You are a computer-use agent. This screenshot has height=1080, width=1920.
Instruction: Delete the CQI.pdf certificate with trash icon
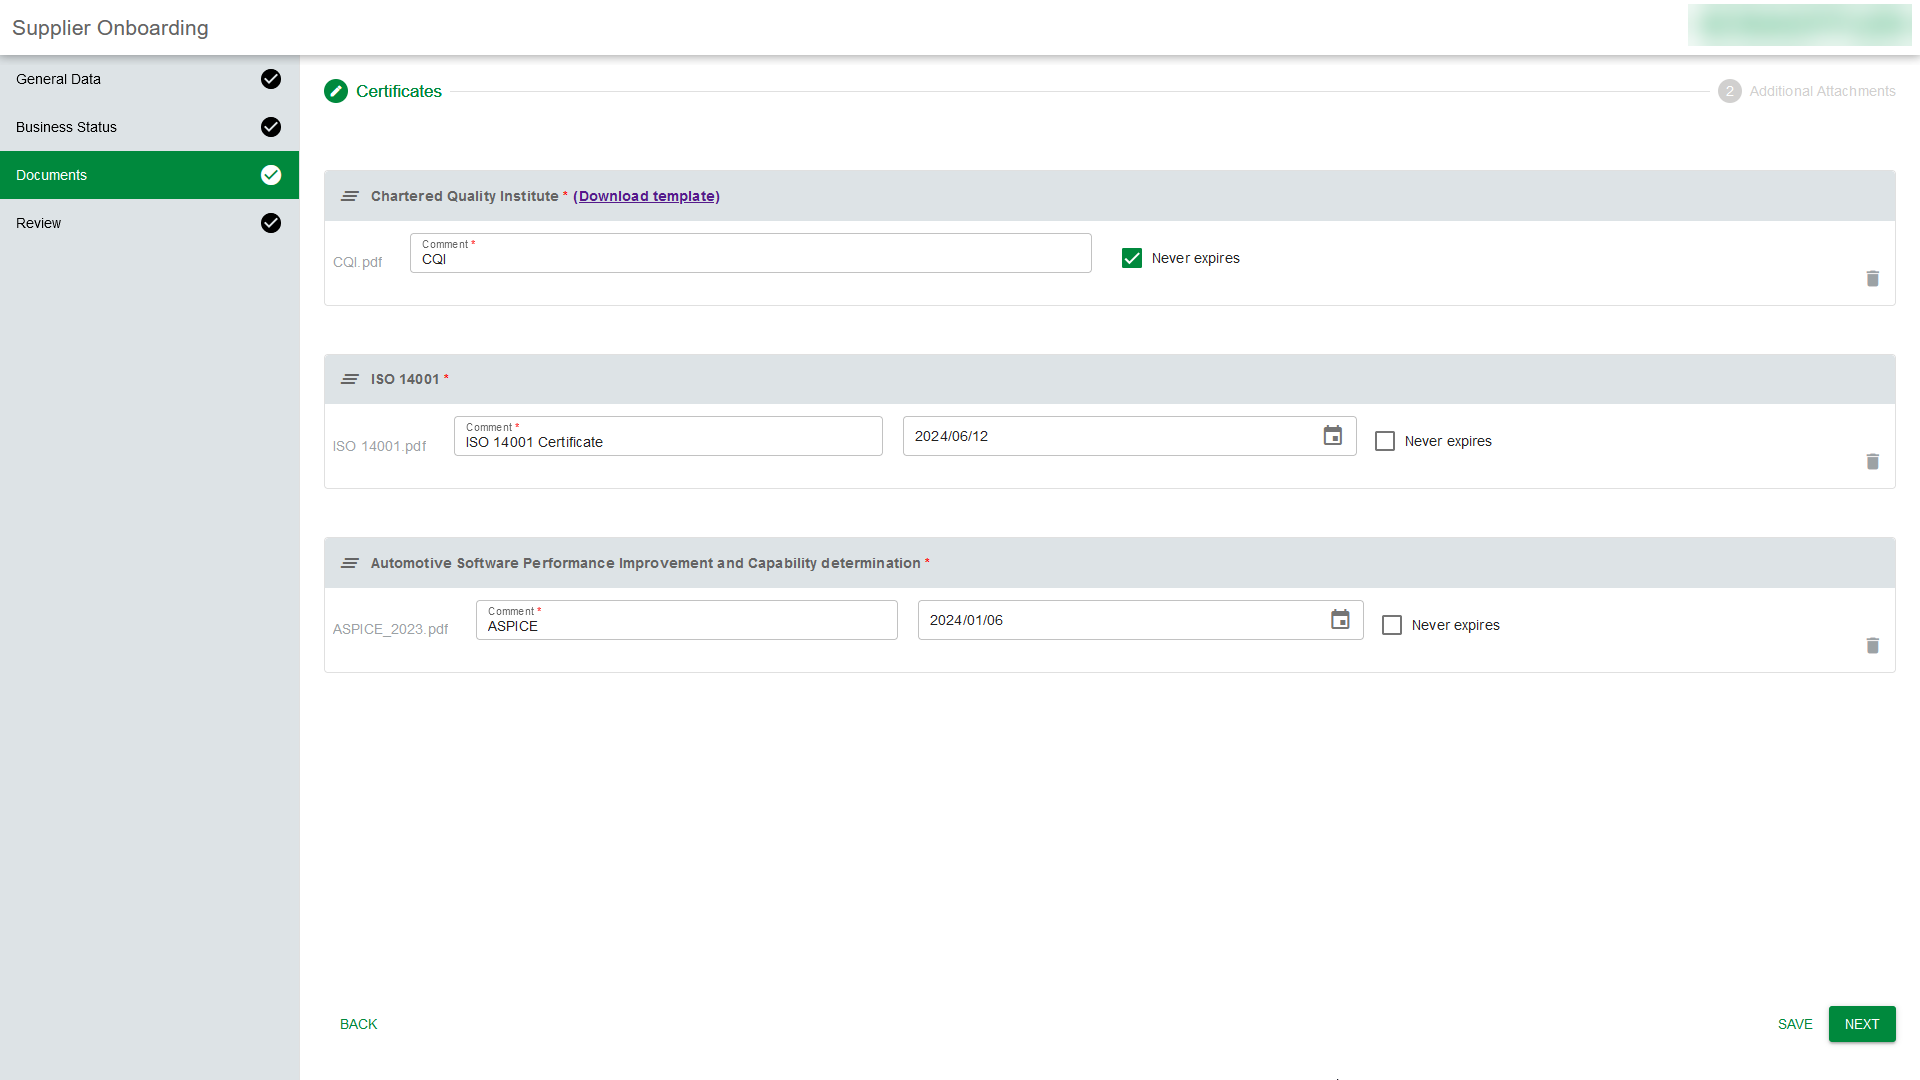coord(1872,279)
